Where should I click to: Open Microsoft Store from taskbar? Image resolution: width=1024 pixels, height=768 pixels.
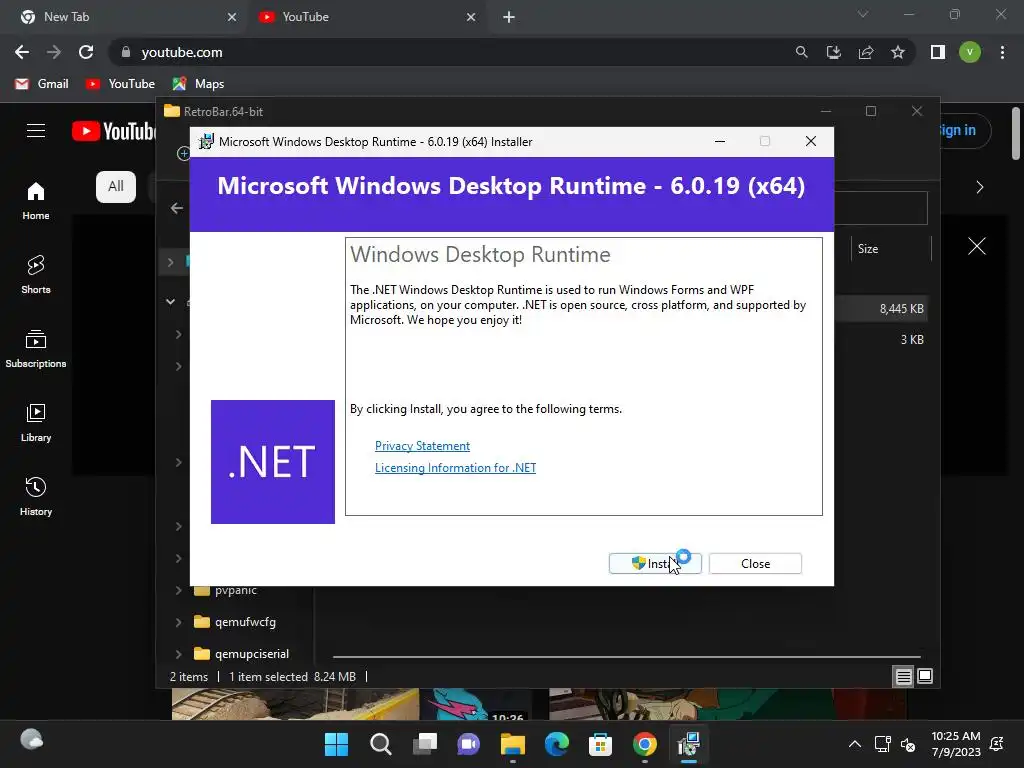tap(600, 744)
